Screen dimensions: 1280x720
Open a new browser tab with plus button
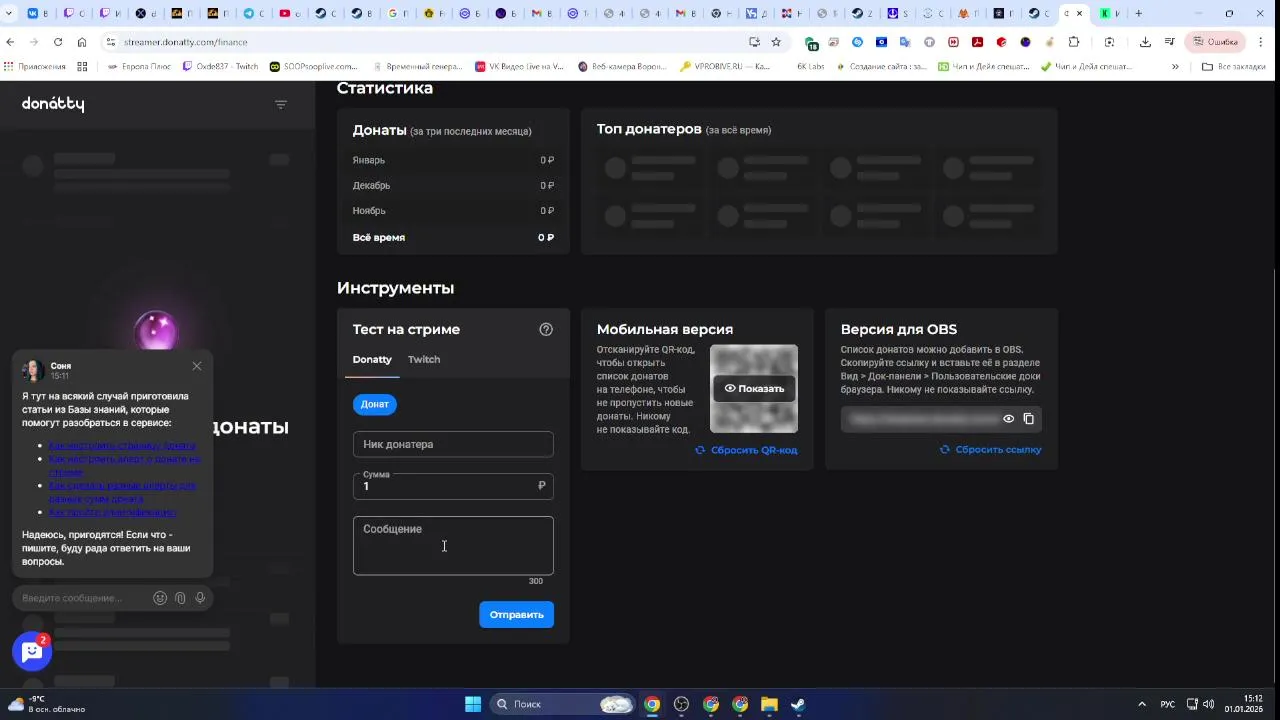coord(1139,13)
